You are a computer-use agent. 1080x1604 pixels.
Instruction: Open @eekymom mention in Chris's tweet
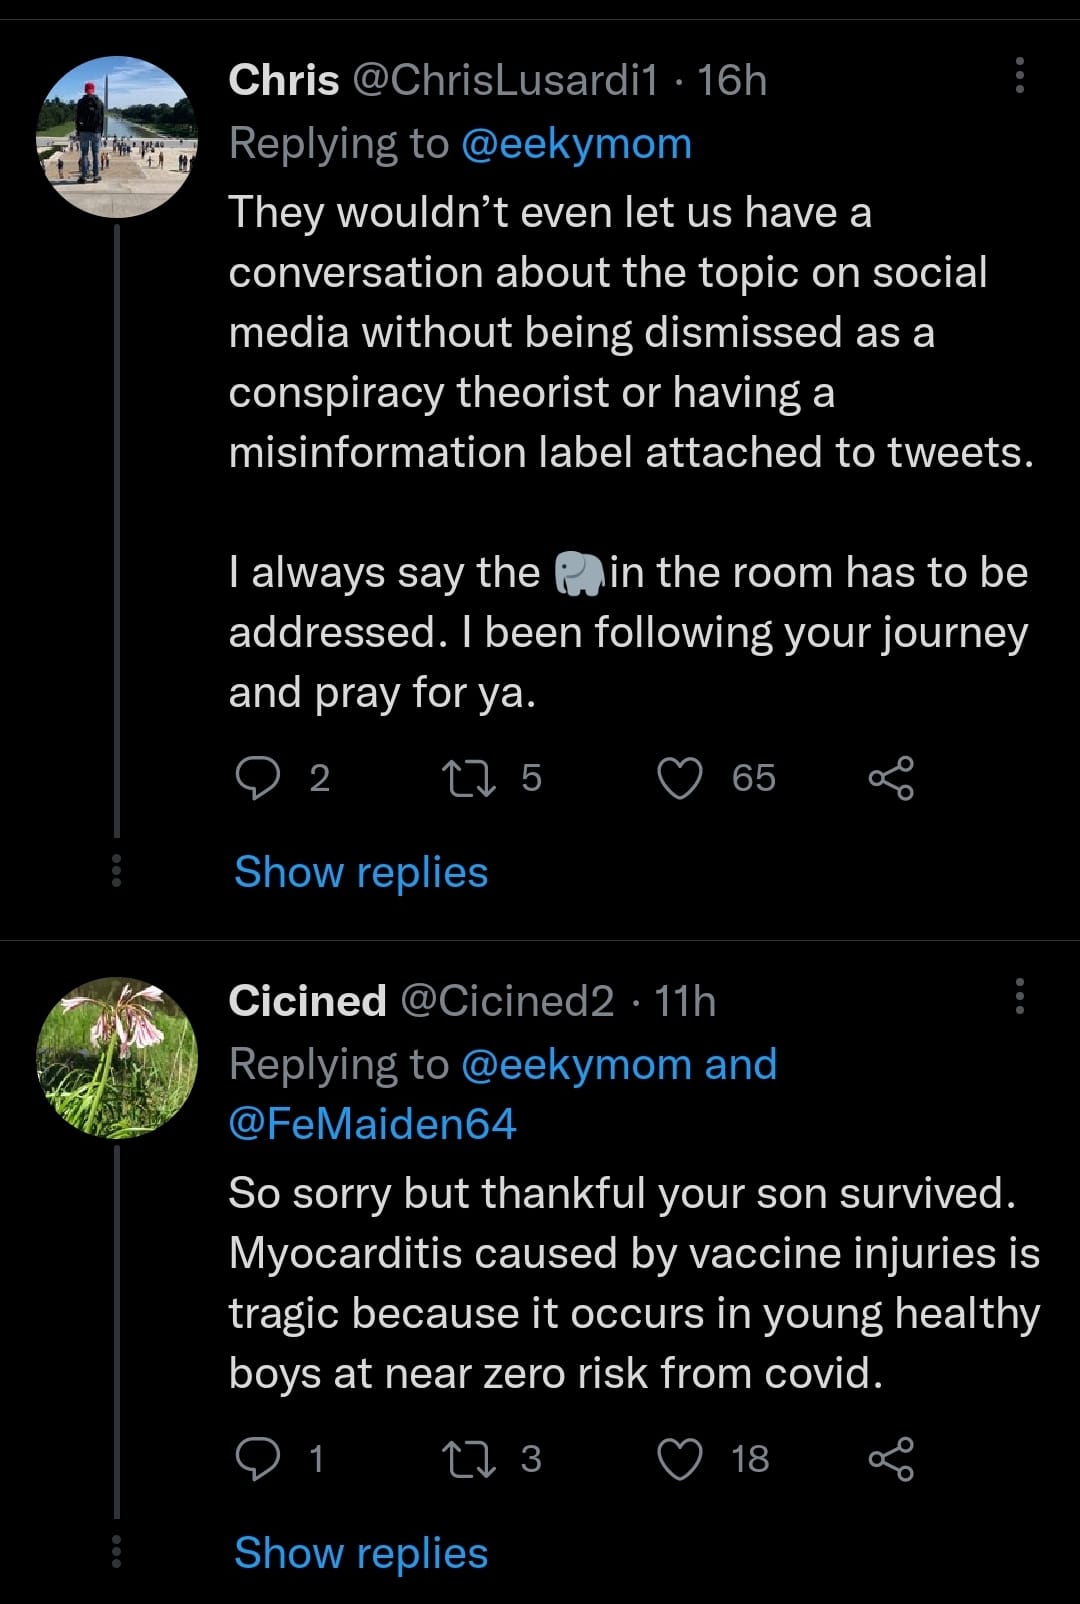[576, 144]
